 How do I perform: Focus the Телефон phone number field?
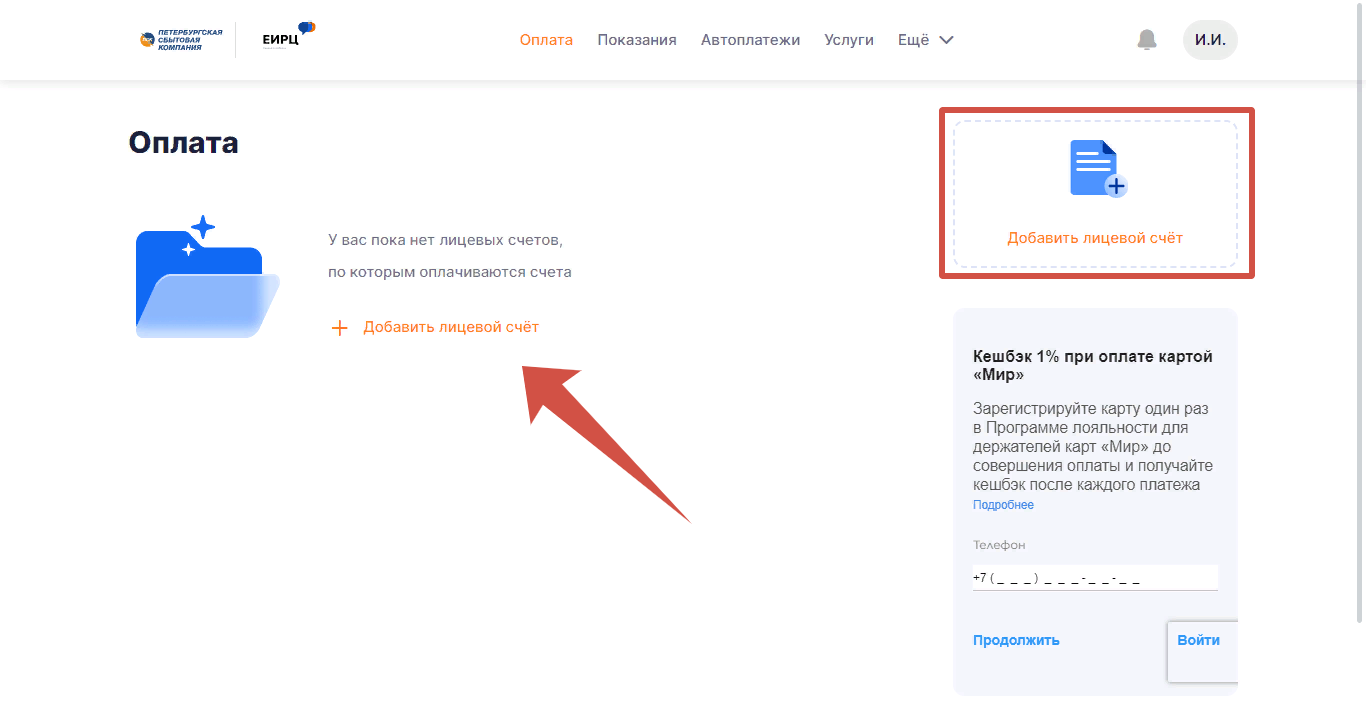pyautogui.click(x=1094, y=578)
